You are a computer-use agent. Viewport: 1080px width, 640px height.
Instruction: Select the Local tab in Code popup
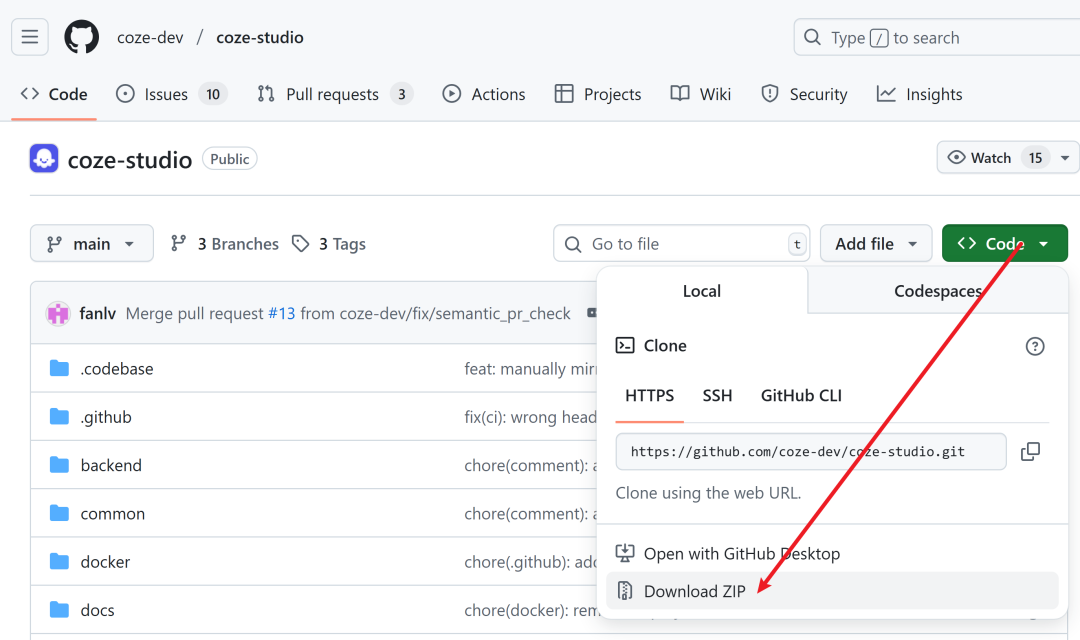tap(702, 291)
